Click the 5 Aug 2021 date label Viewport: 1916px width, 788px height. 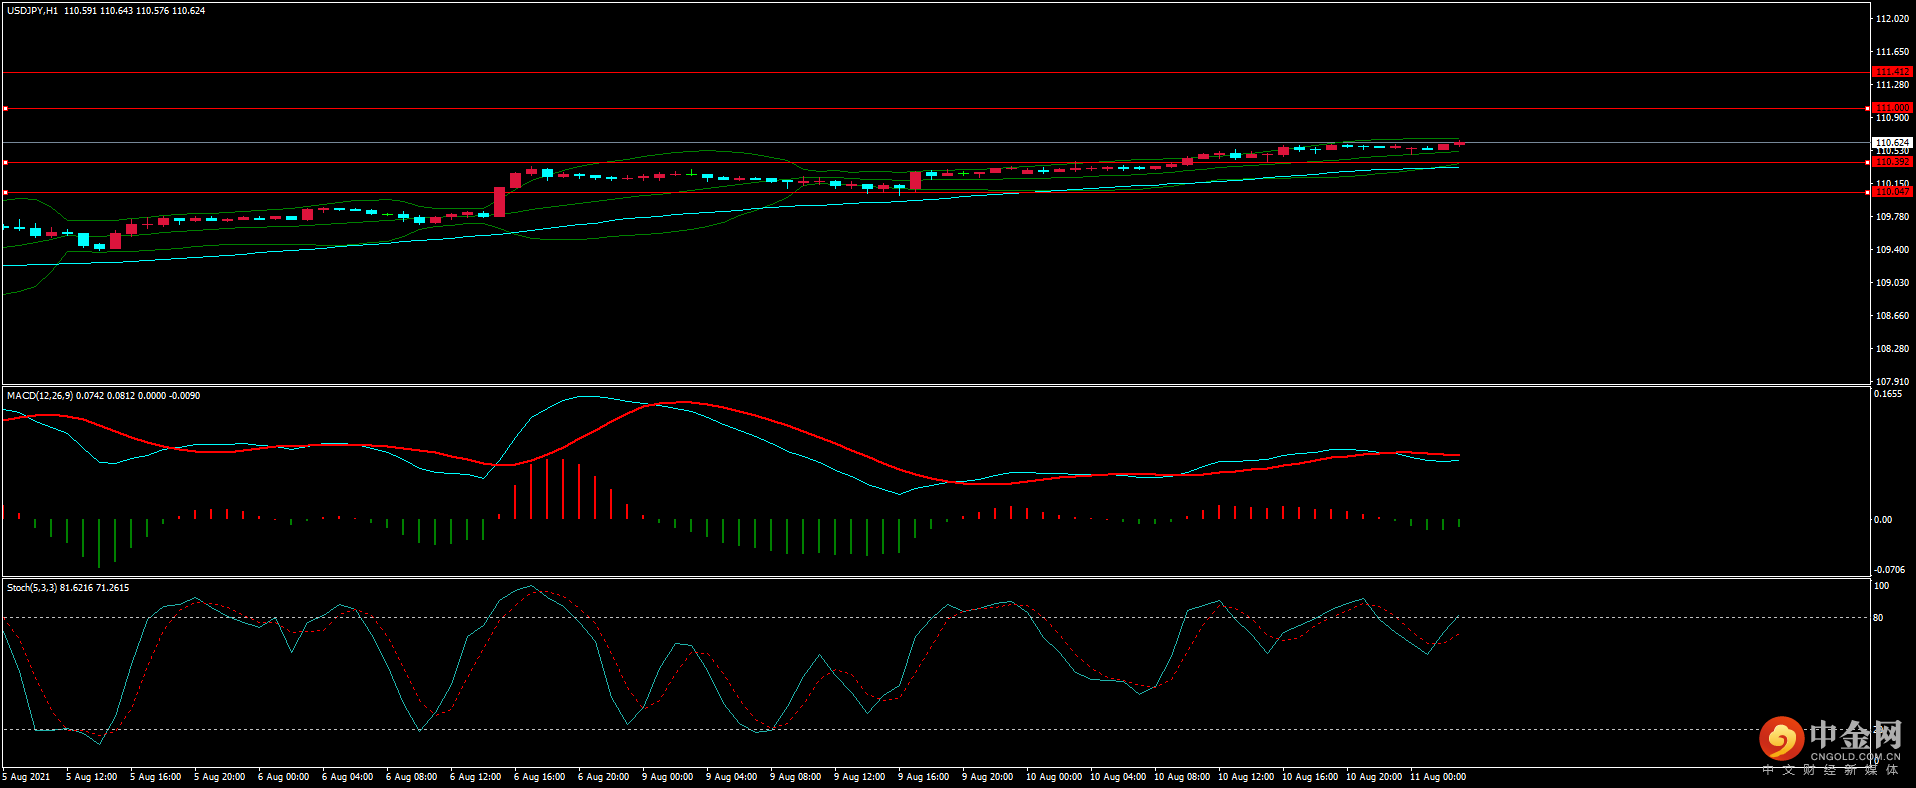tap(27, 777)
